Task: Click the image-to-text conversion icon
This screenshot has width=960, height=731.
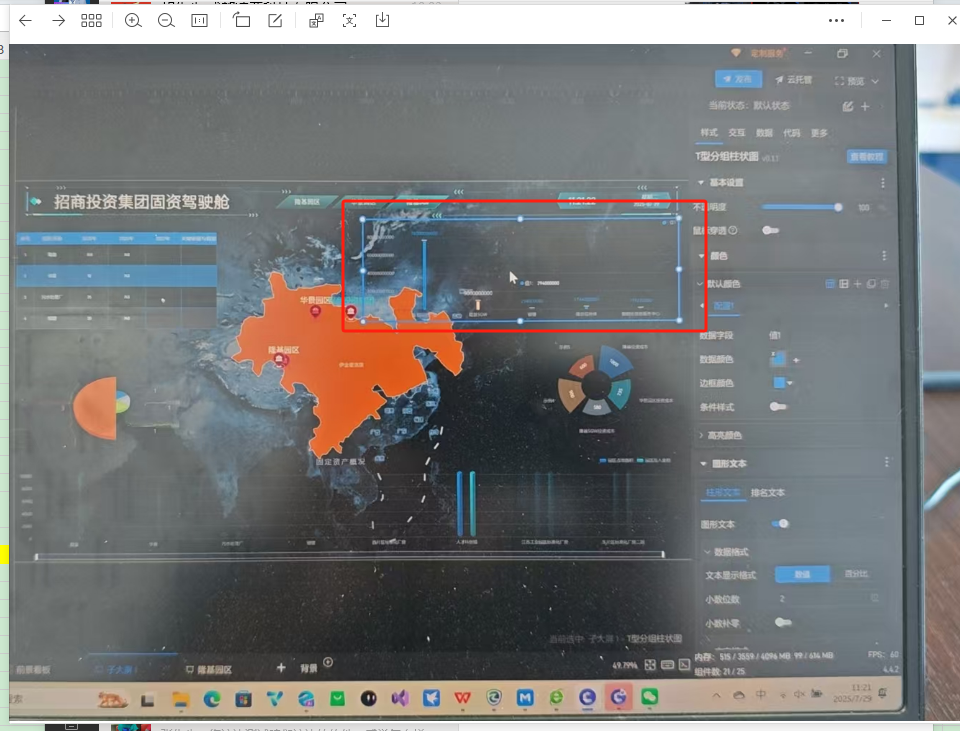Action: point(316,21)
